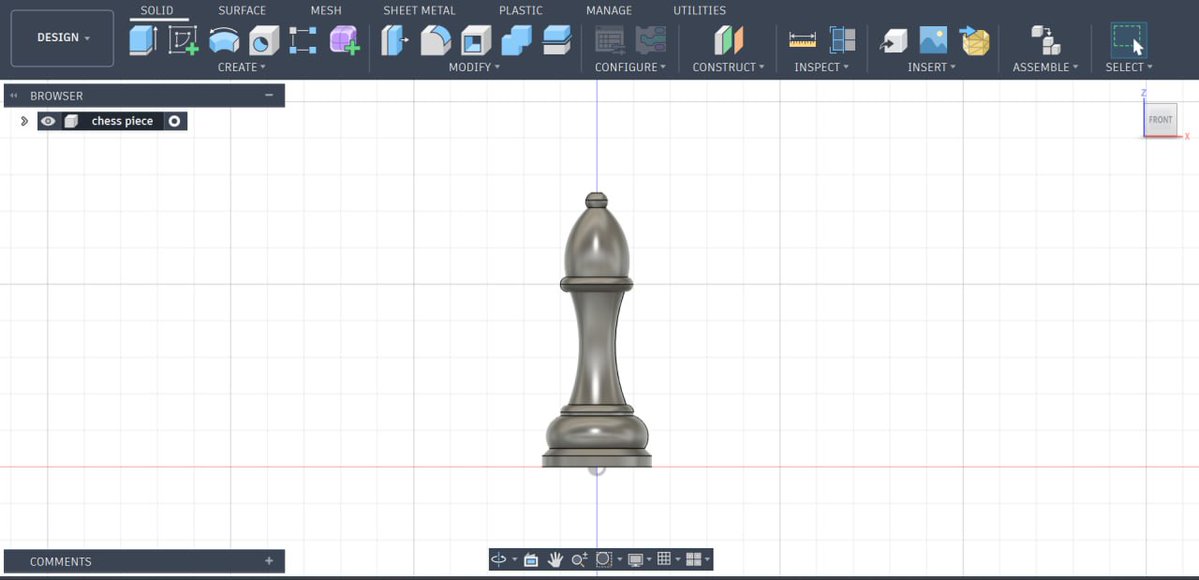The height and width of the screenshot is (580, 1199).
Task: Select the purple Derive tool icon
Action: point(344,40)
